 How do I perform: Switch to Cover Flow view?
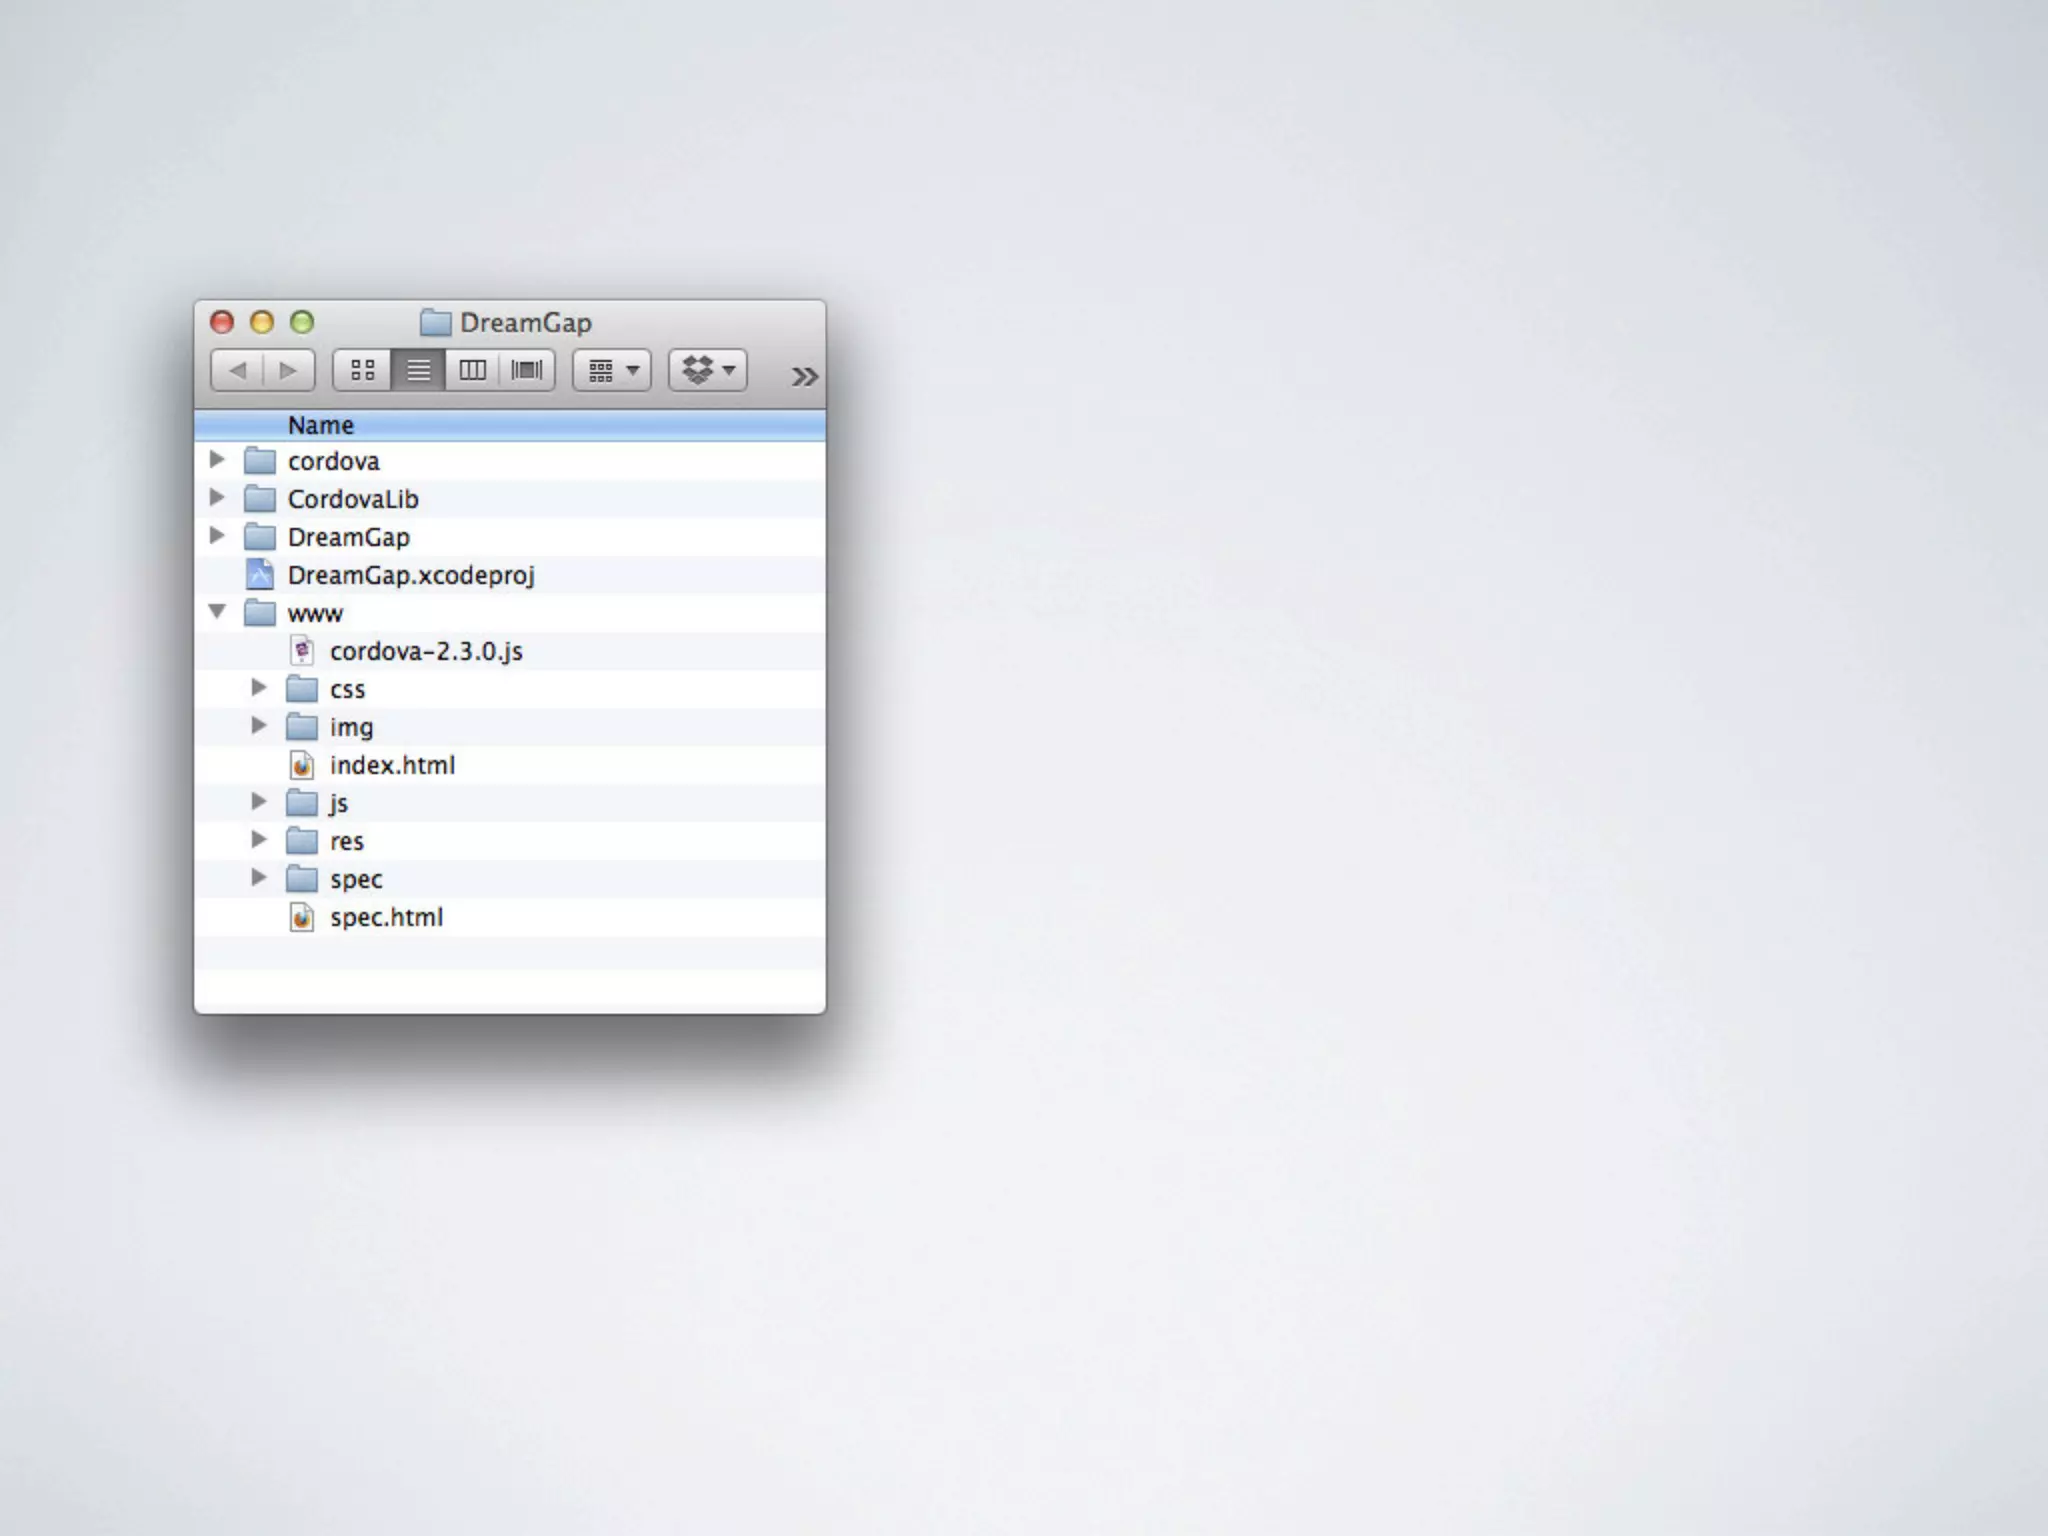[x=527, y=370]
